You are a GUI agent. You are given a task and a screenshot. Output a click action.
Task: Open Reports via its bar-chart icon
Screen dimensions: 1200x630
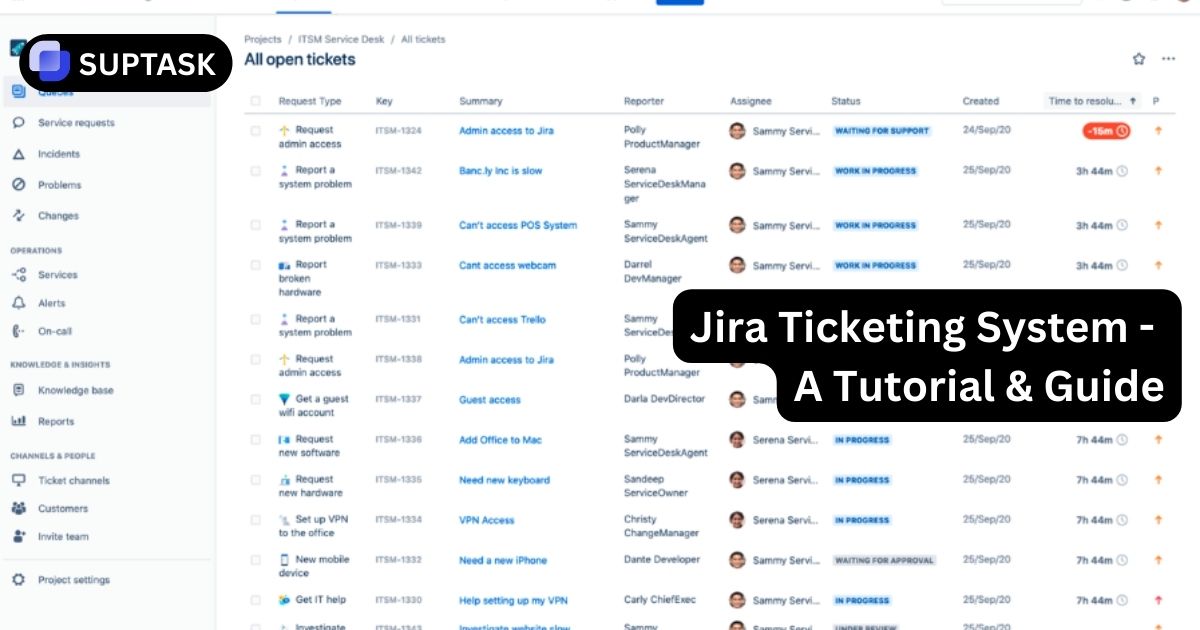point(18,421)
